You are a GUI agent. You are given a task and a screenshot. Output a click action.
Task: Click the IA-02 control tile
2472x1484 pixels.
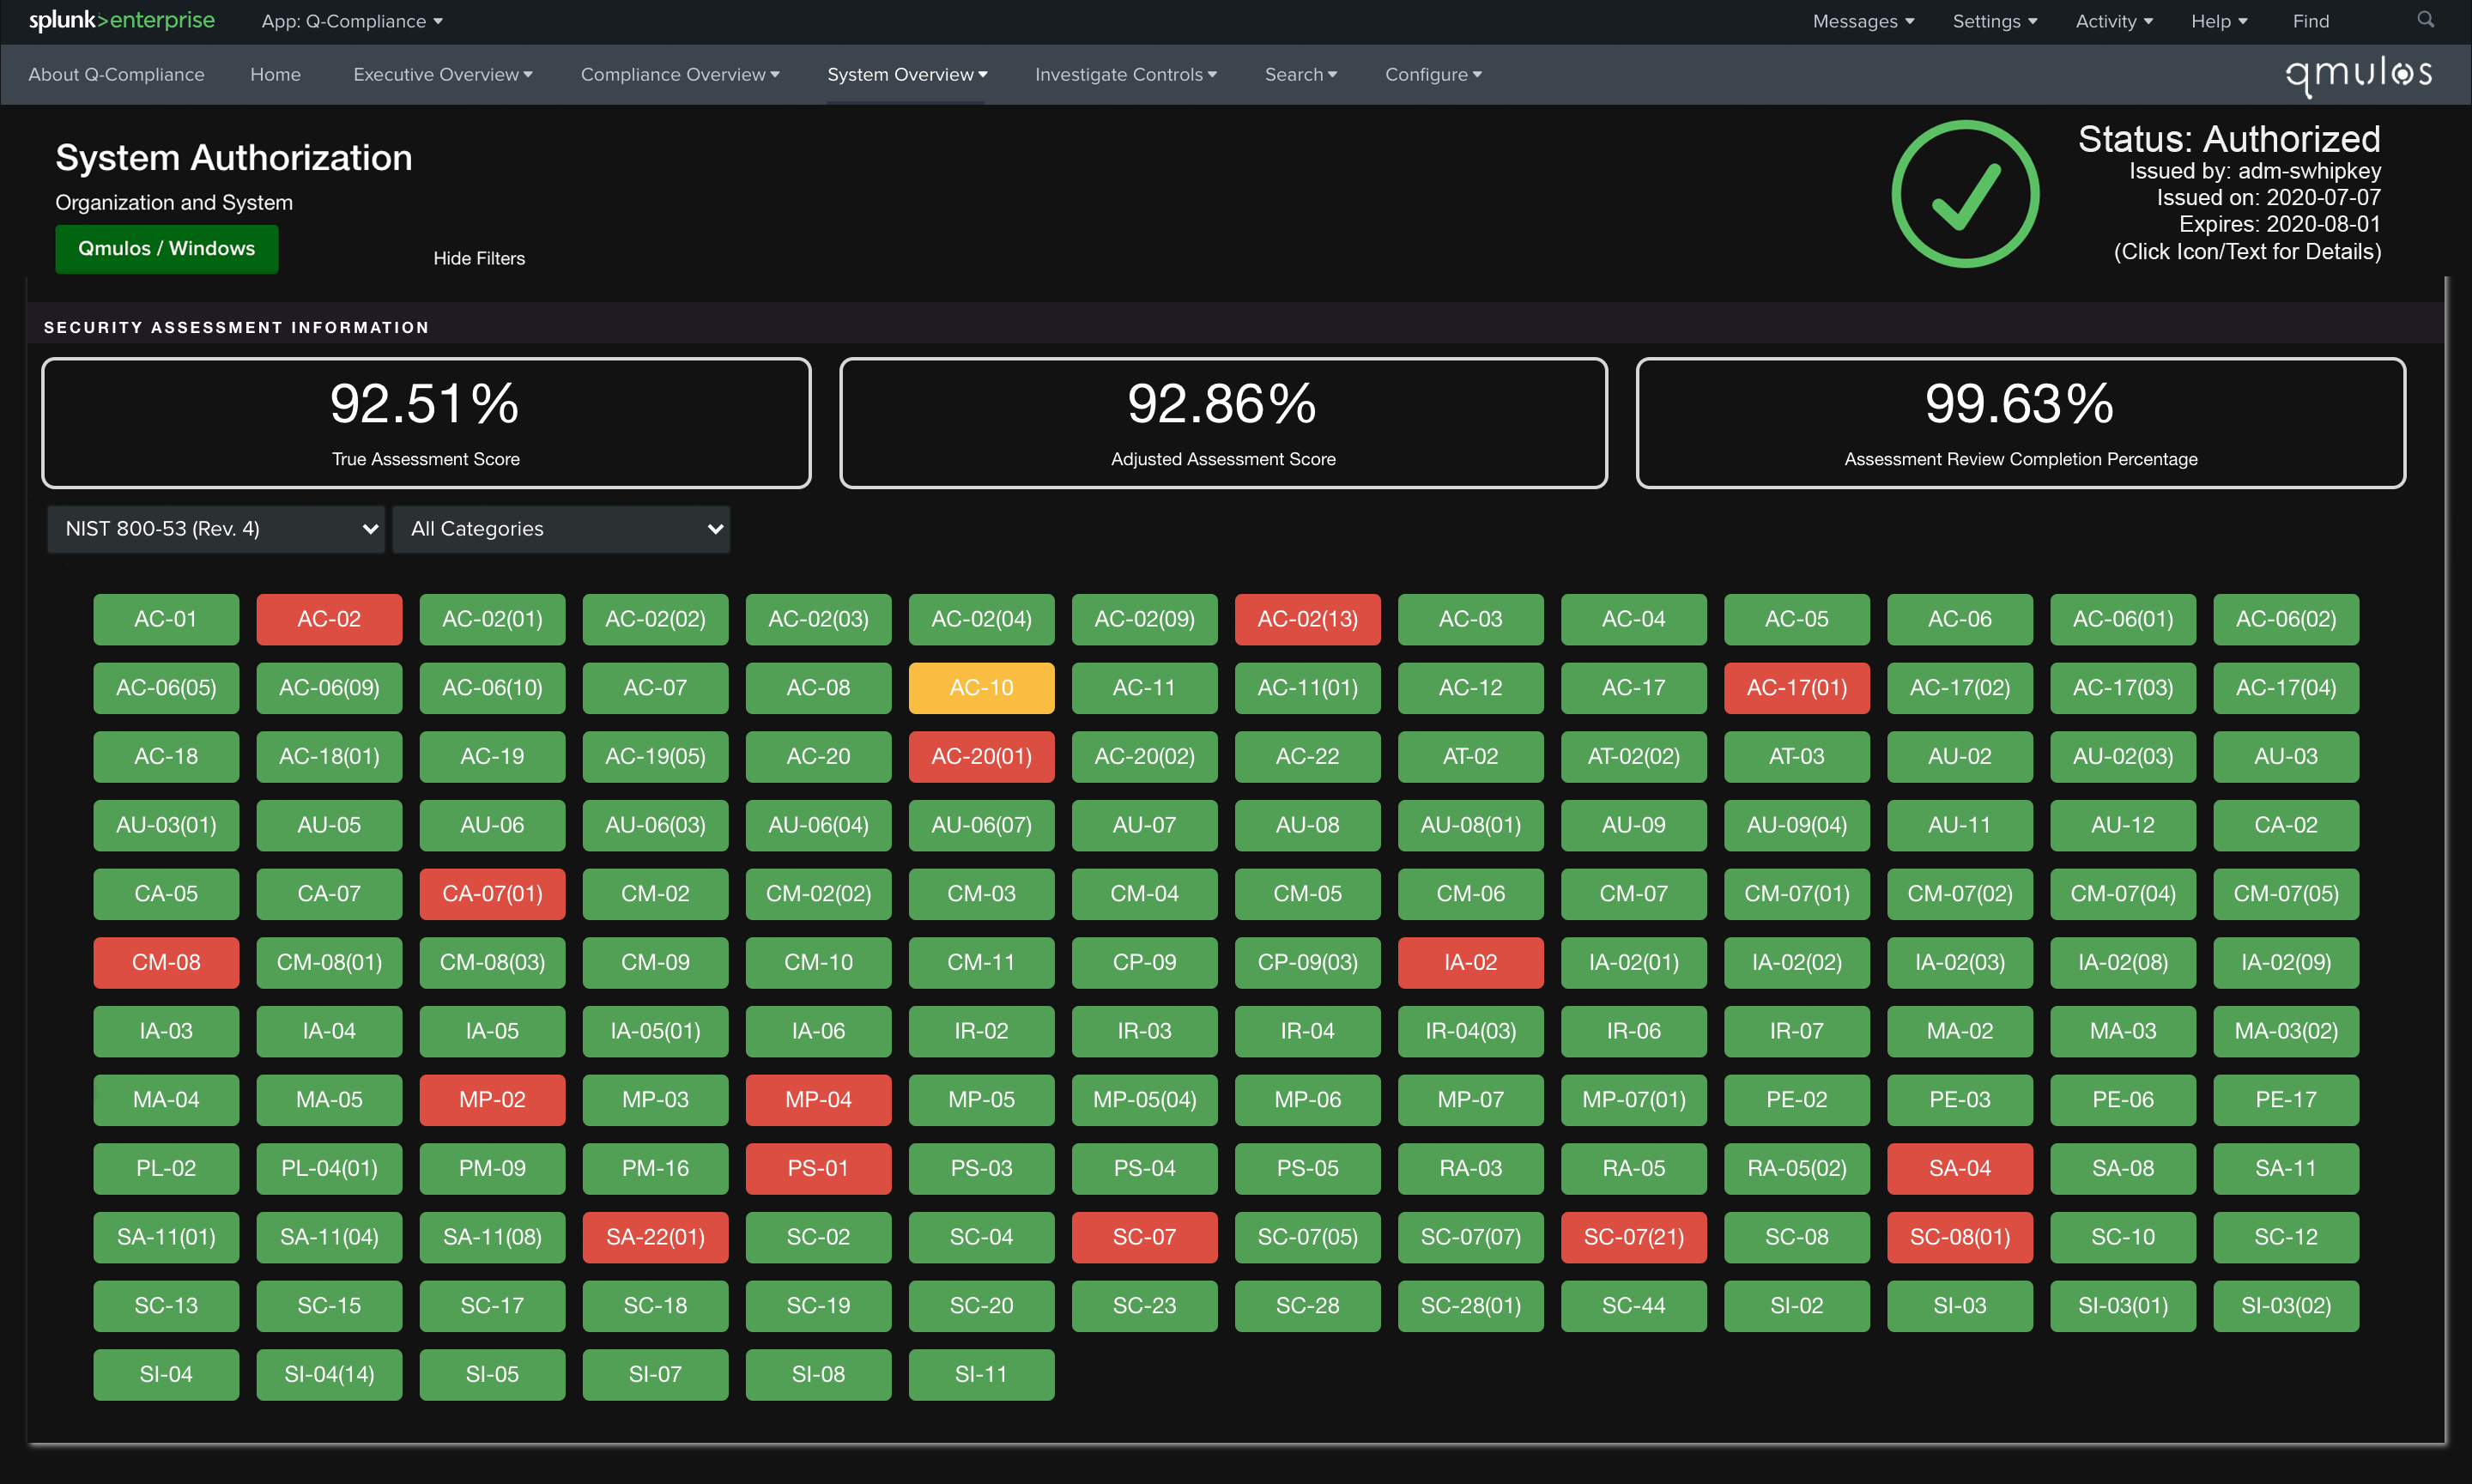(1470, 963)
